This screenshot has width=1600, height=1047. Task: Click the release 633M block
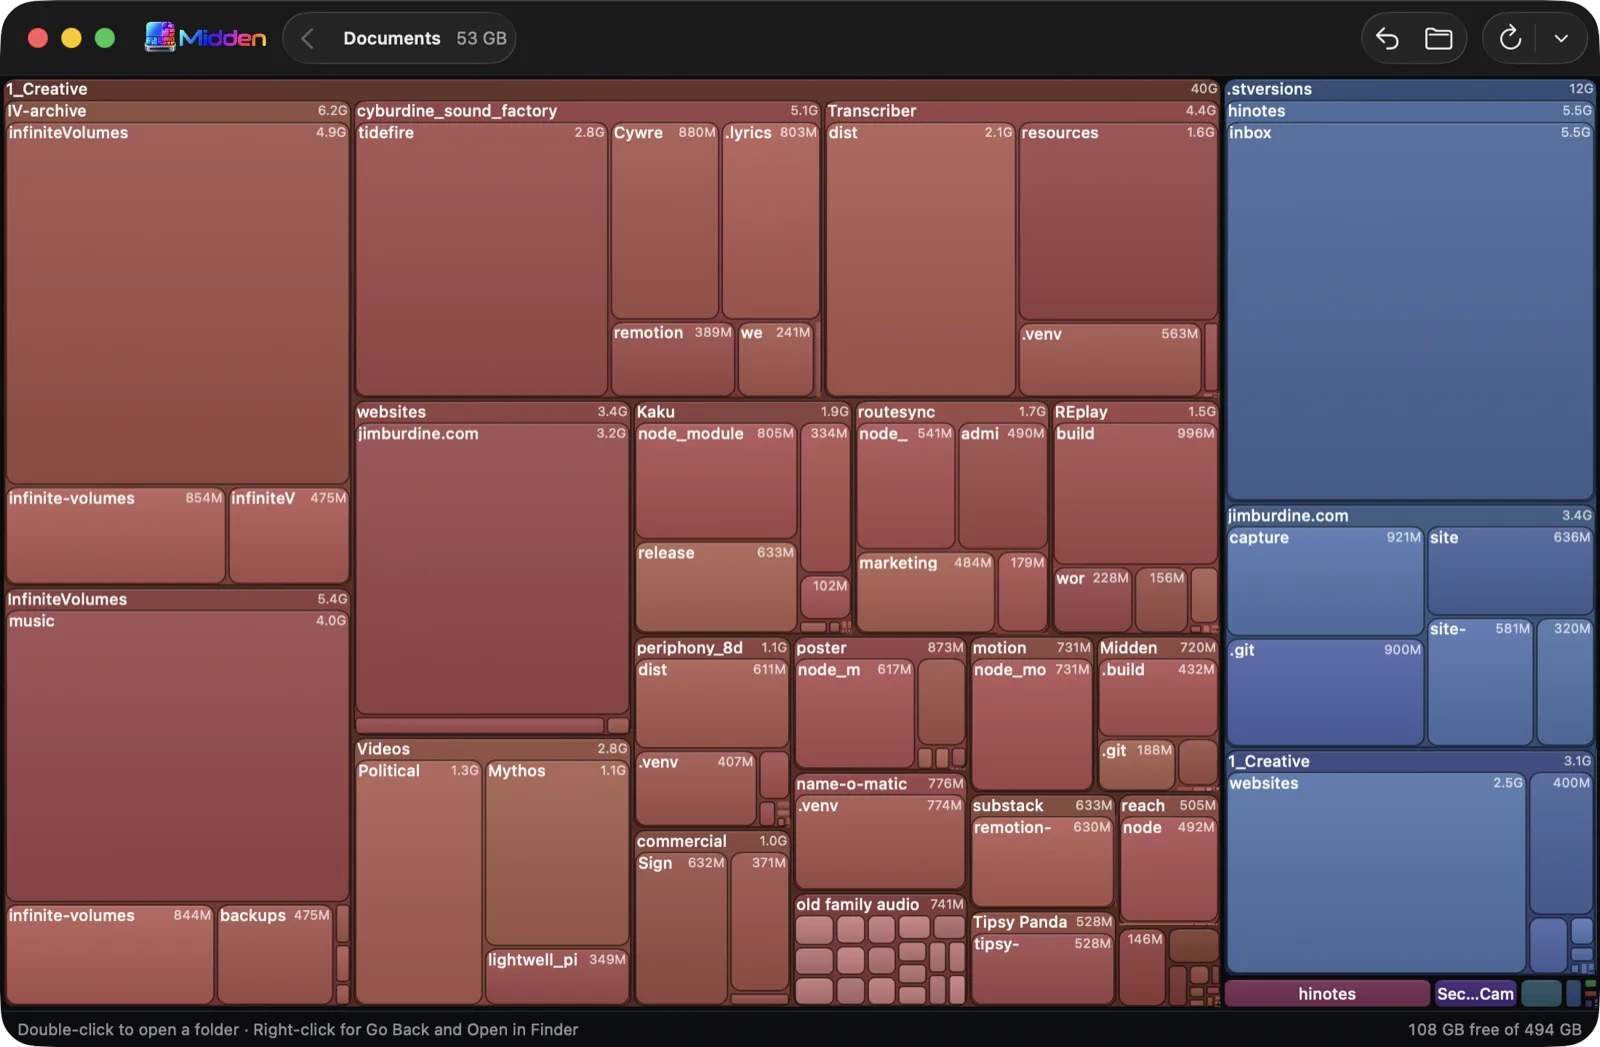716,588
